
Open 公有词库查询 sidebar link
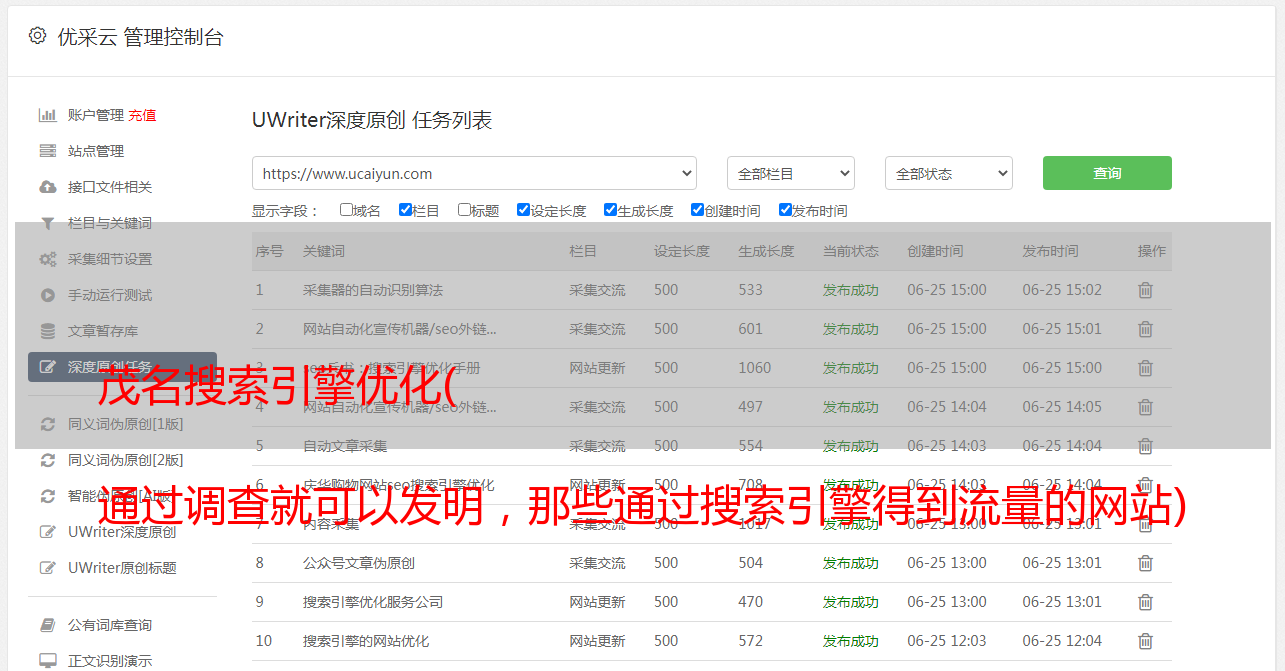tap(110, 625)
